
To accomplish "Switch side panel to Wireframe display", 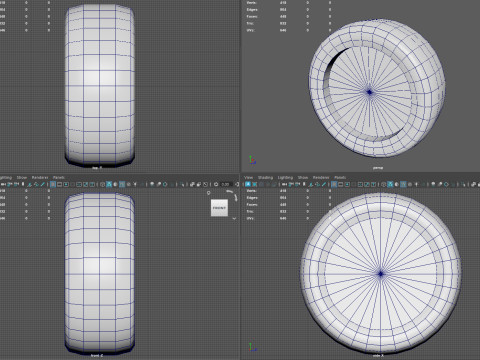I will click(x=384, y=184).
